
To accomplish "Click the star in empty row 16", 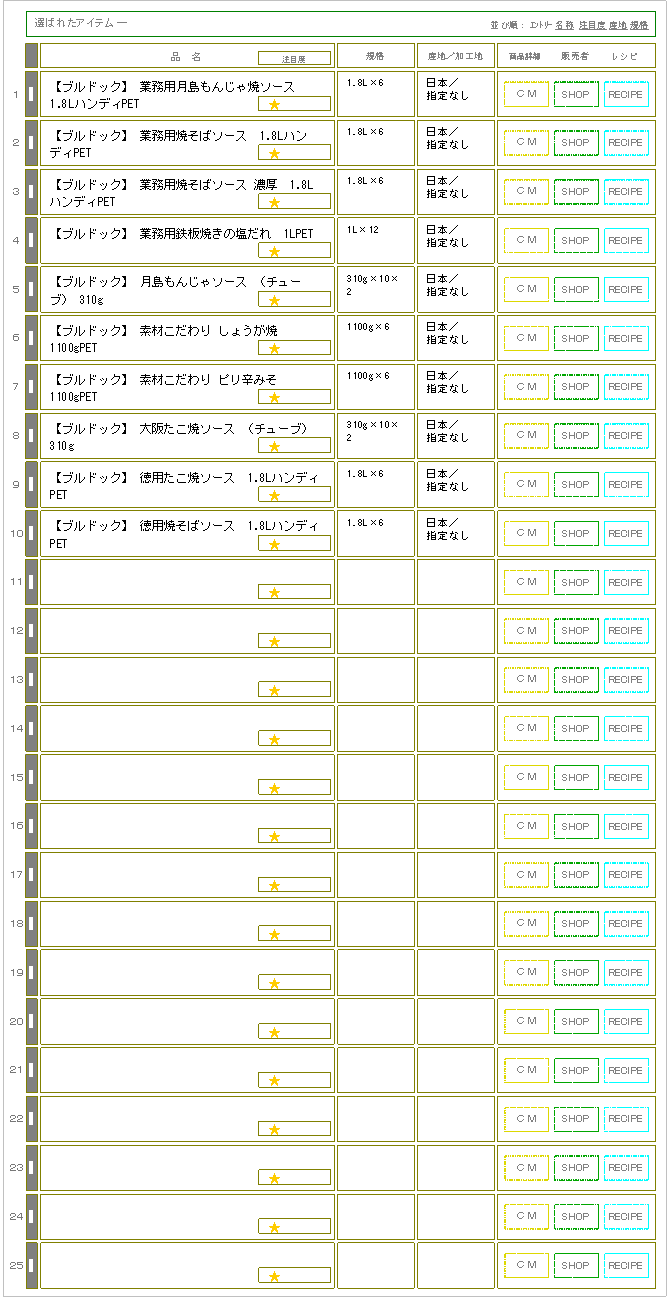I will click(274, 837).
